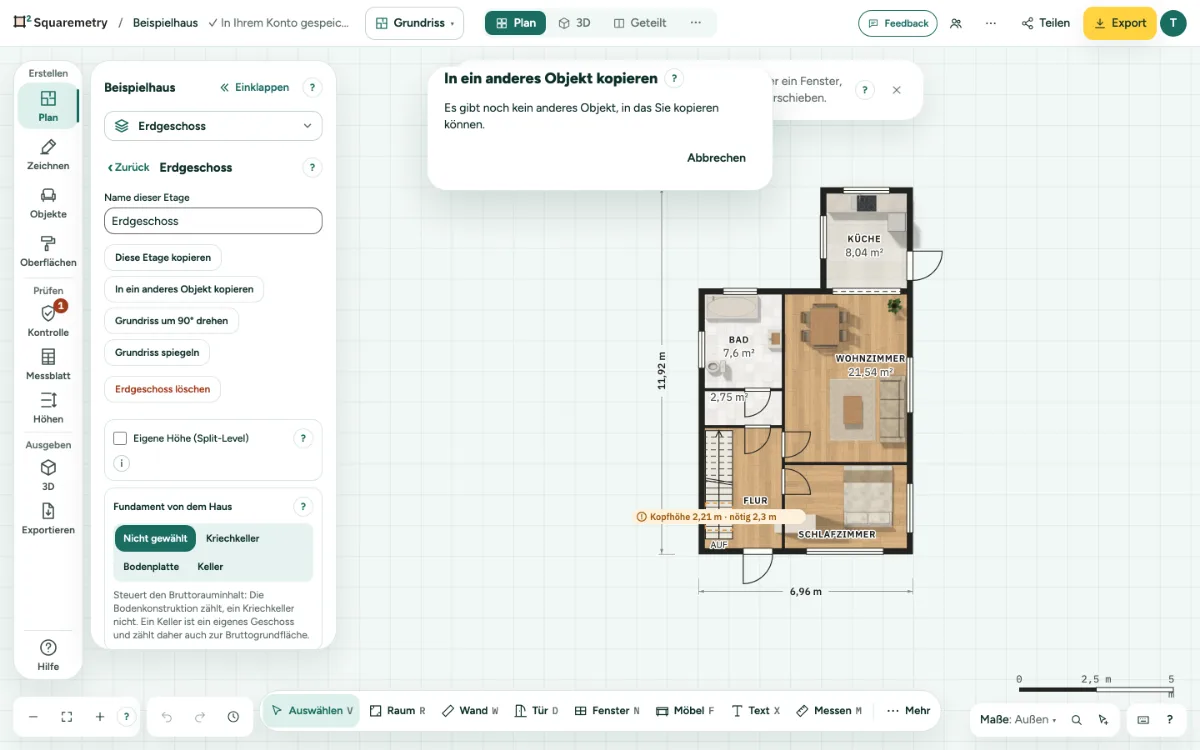
Task: Choose Bodenplatte as the foundation
Action: pyautogui.click(x=151, y=566)
